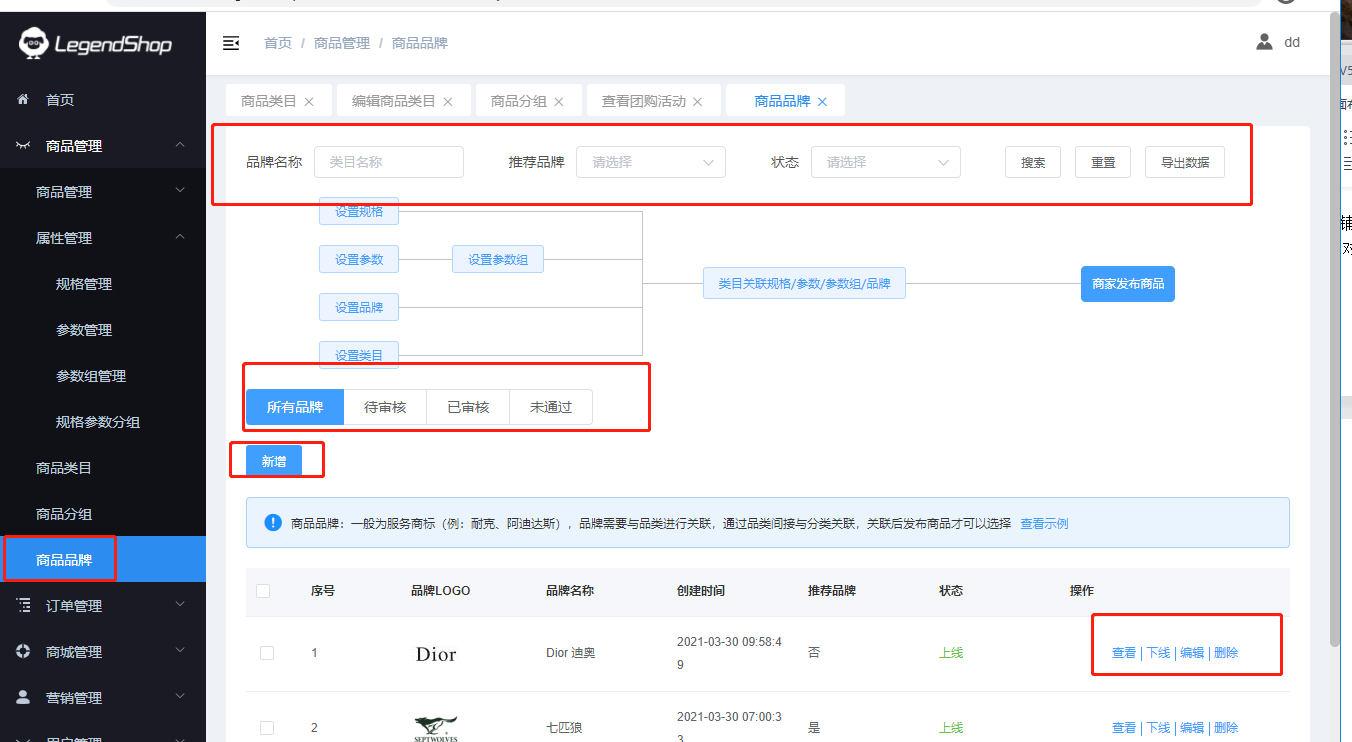Switch to the 待审核 filter tab

tap(385, 407)
